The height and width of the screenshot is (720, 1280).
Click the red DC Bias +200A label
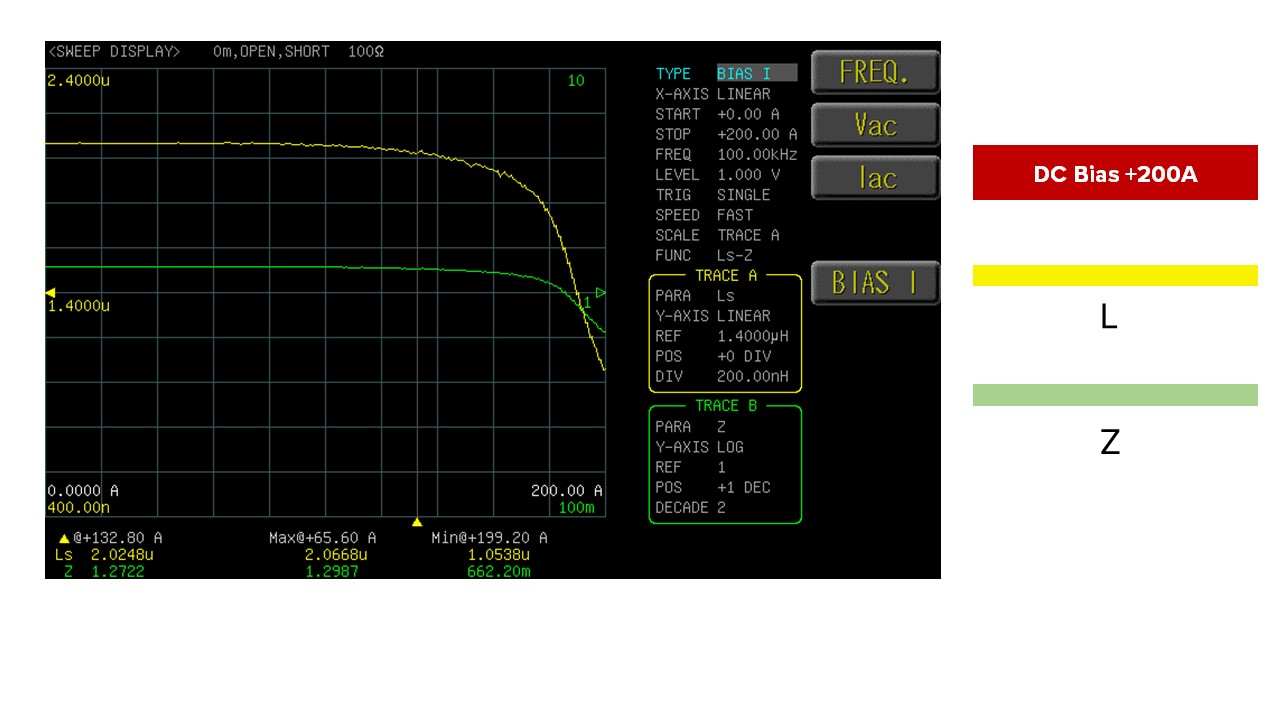click(1115, 173)
